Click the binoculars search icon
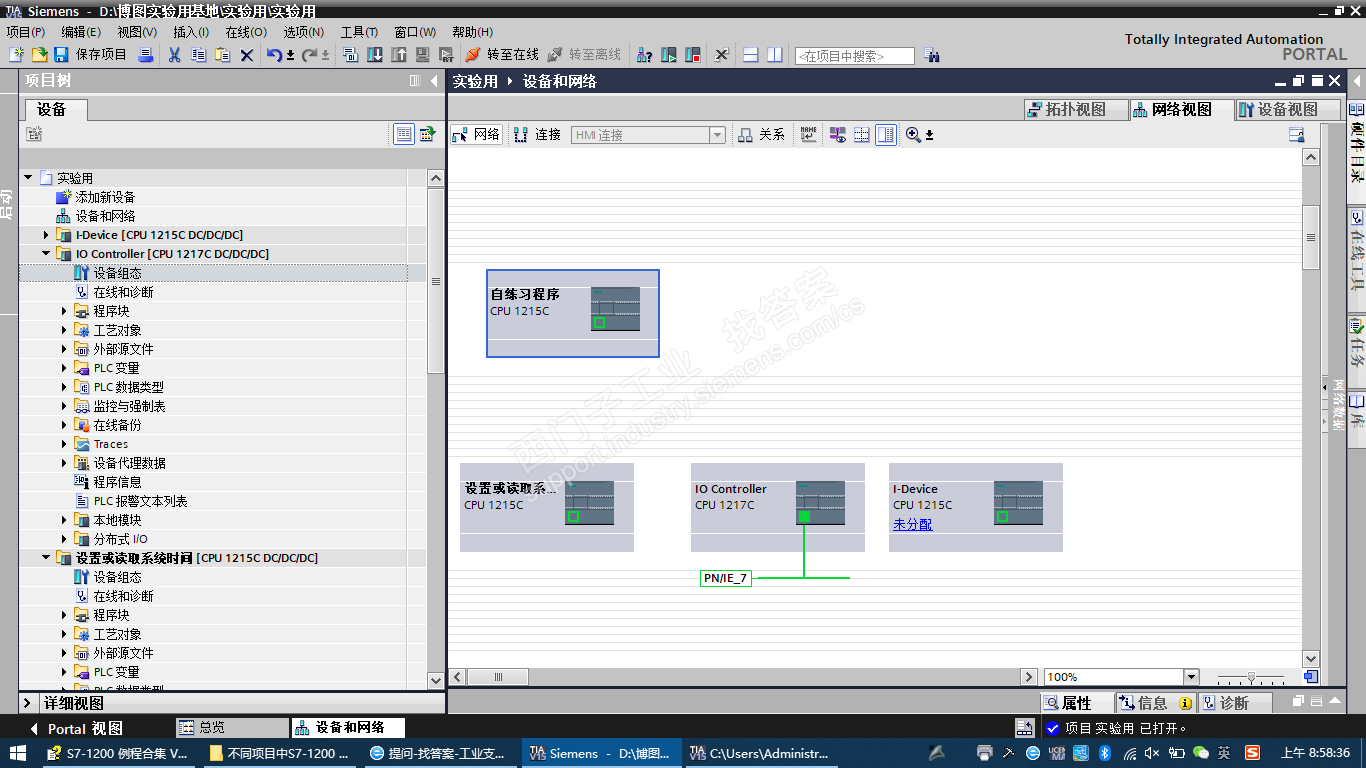The height and width of the screenshot is (768, 1366). tap(932, 55)
